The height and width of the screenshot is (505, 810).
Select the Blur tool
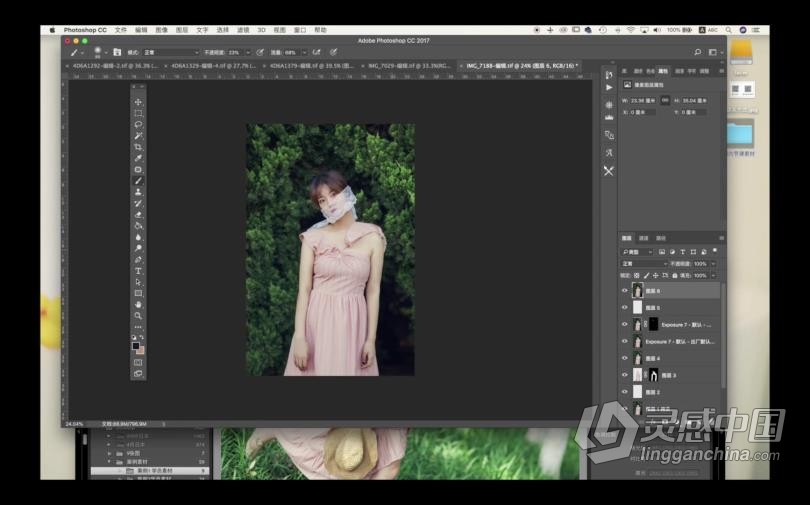pos(138,237)
